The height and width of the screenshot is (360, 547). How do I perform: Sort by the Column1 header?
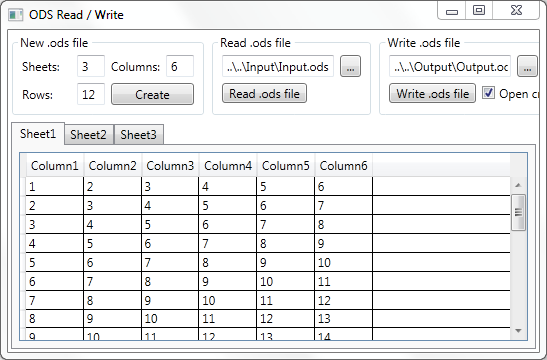pyautogui.click(x=55, y=166)
